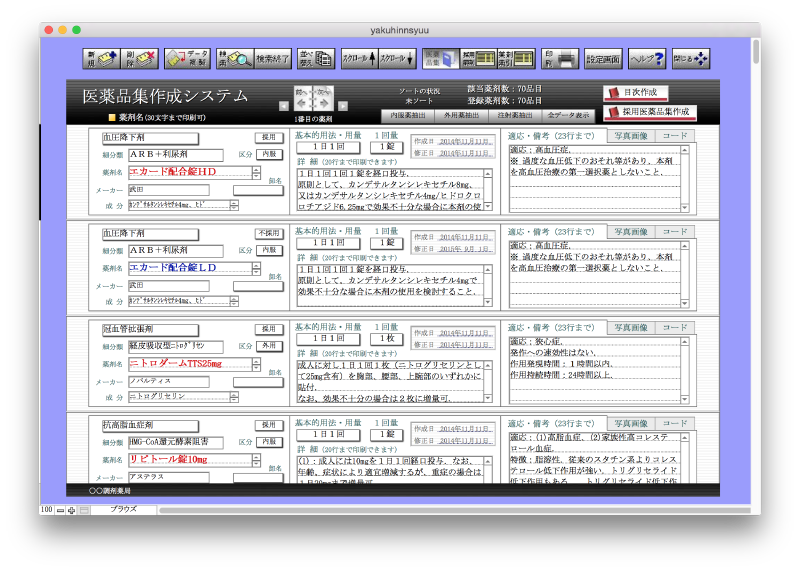Click scroll arrows on ニトロダームTTS25mg name field

point(256,364)
